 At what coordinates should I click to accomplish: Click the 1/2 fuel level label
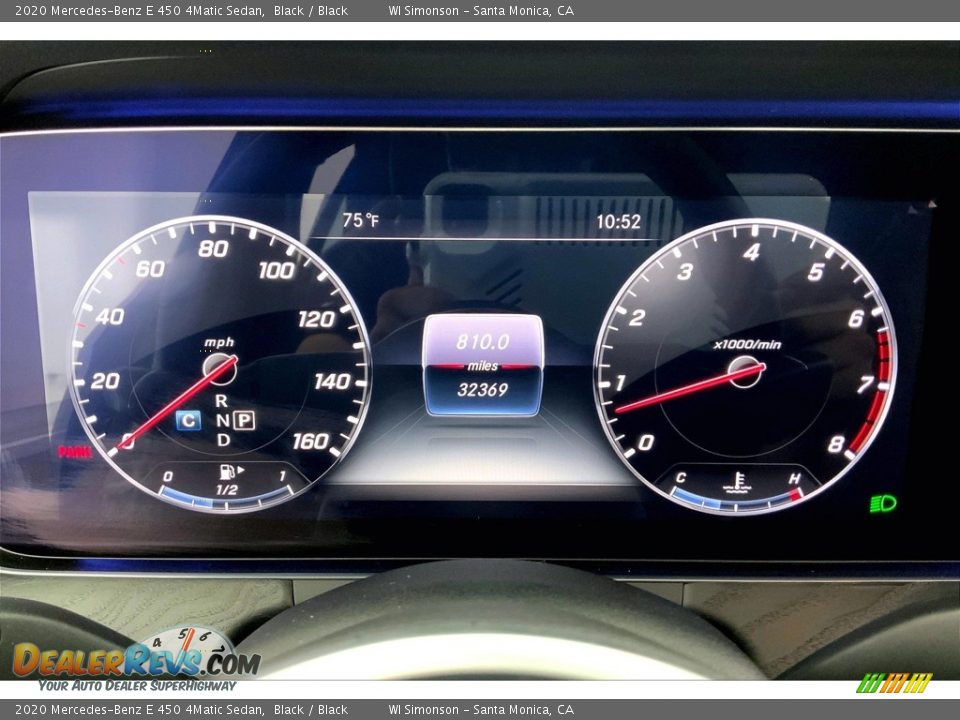point(227,490)
